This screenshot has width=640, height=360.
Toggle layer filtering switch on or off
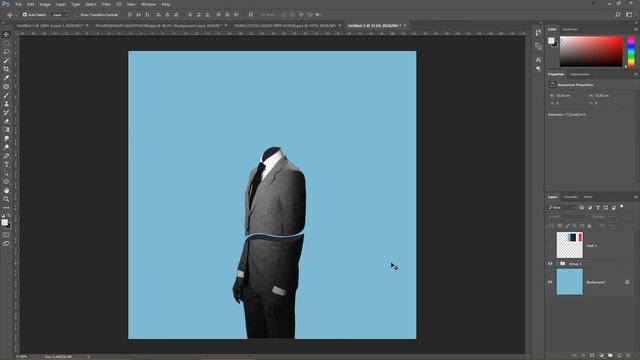tap(622, 207)
